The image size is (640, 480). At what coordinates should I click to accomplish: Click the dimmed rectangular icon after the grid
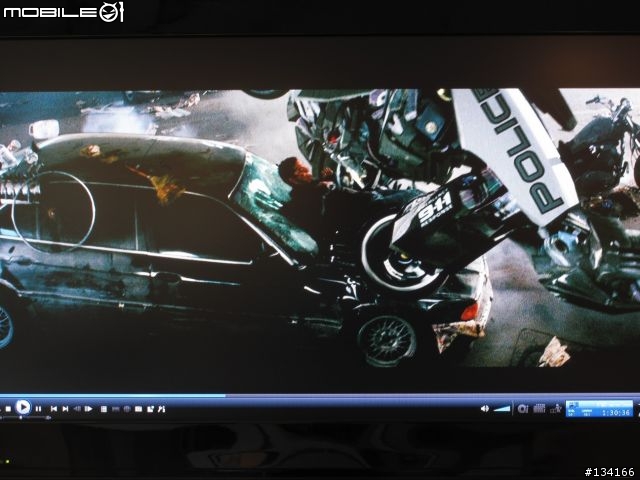pyautogui.click(x=116, y=409)
